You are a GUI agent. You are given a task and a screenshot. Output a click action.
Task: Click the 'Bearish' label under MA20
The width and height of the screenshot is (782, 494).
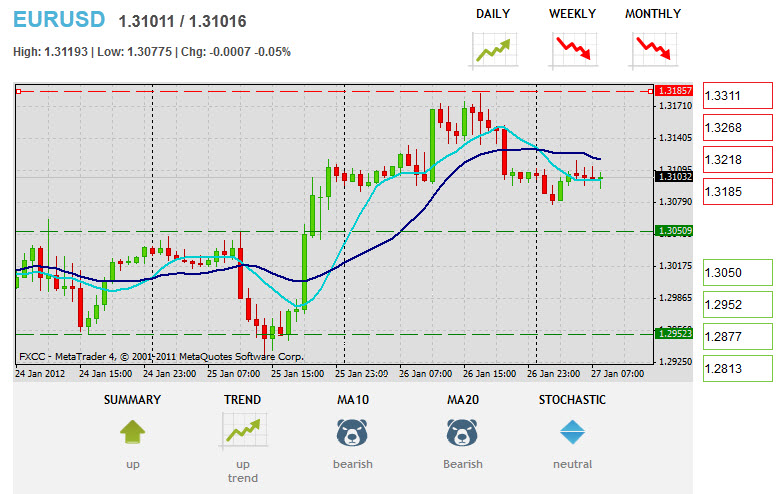tap(463, 464)
